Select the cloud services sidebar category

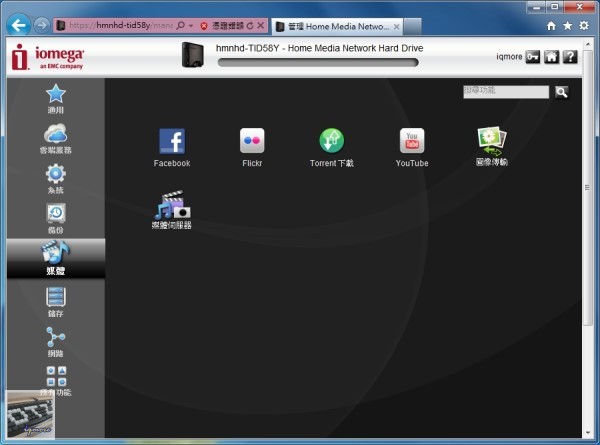click(56, 139)
